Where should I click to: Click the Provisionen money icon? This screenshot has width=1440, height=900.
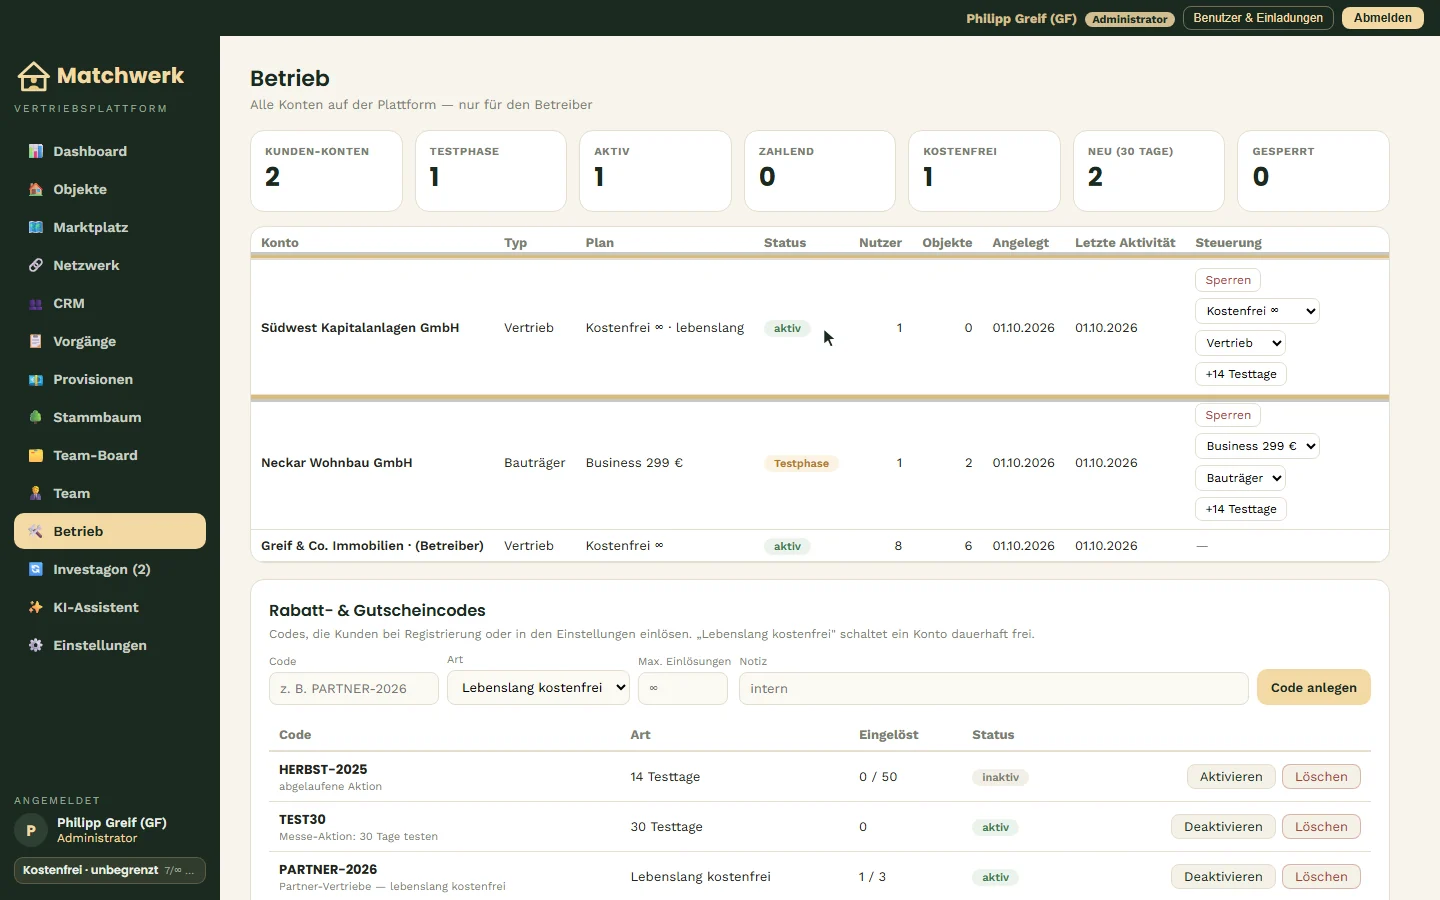click(x=36, y=379)
